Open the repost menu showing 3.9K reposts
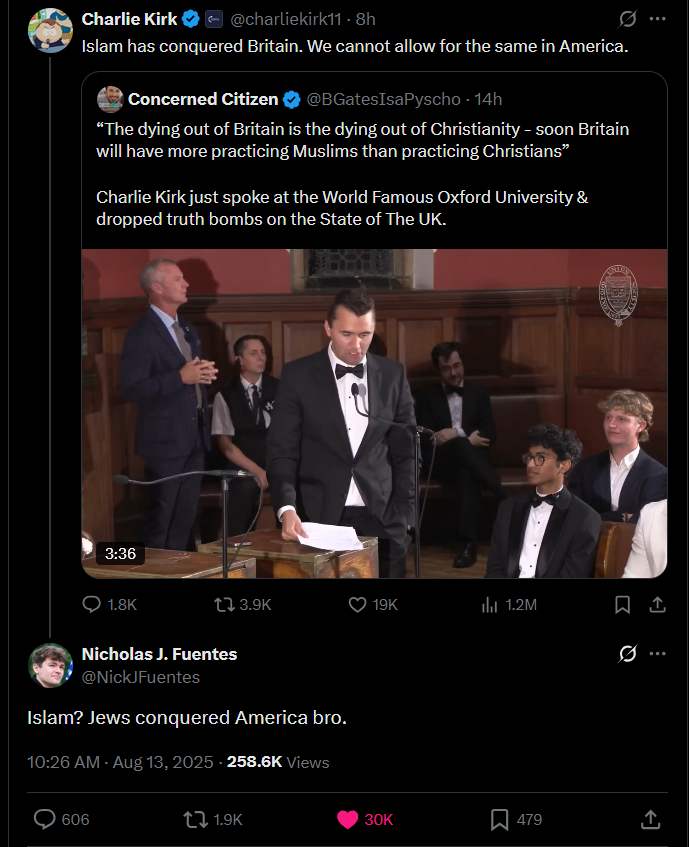 (225, 604)
